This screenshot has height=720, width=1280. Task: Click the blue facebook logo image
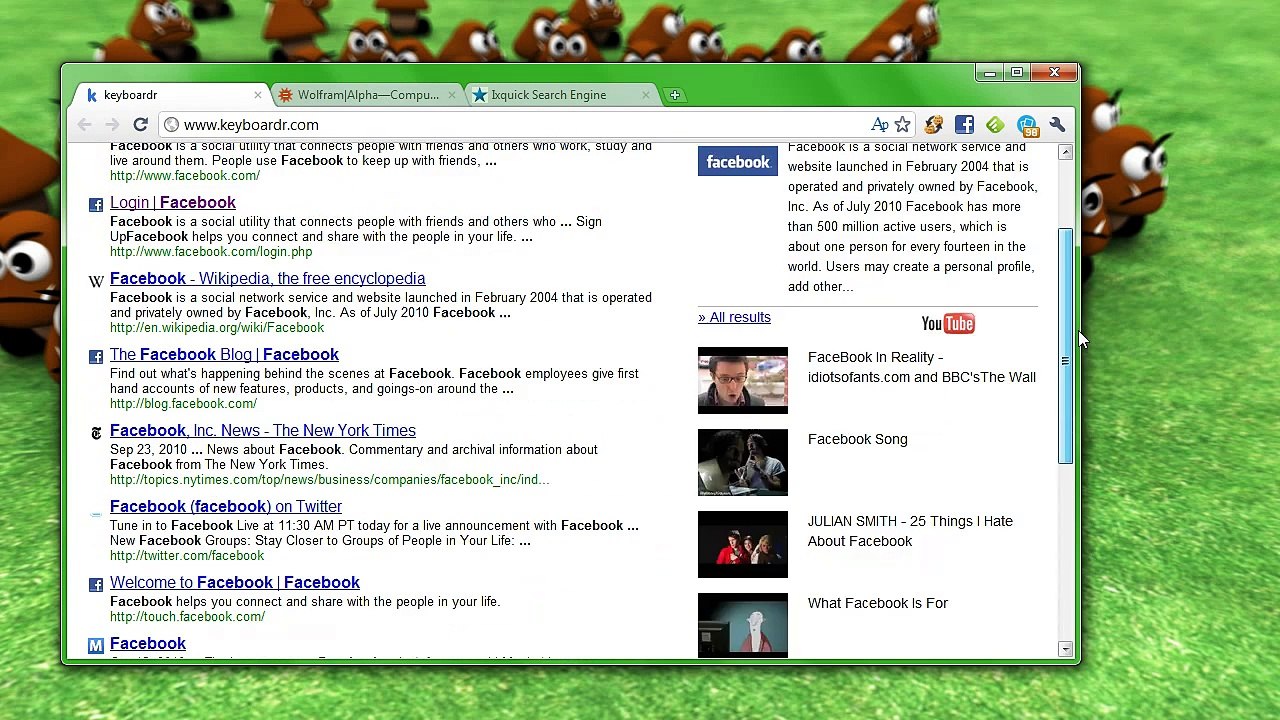[738, 162]
